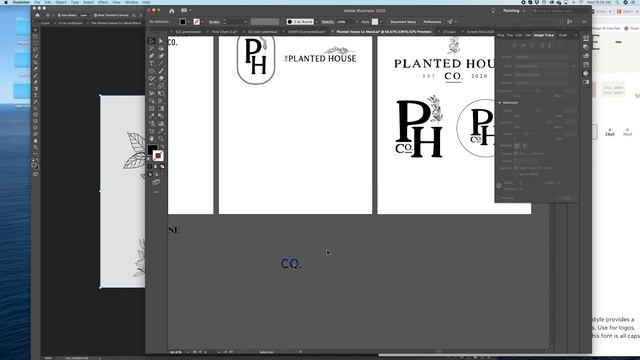The image size is (640, 360).
Task: Open the Mode dropdown in Image Trace
Action: point(541,75)
